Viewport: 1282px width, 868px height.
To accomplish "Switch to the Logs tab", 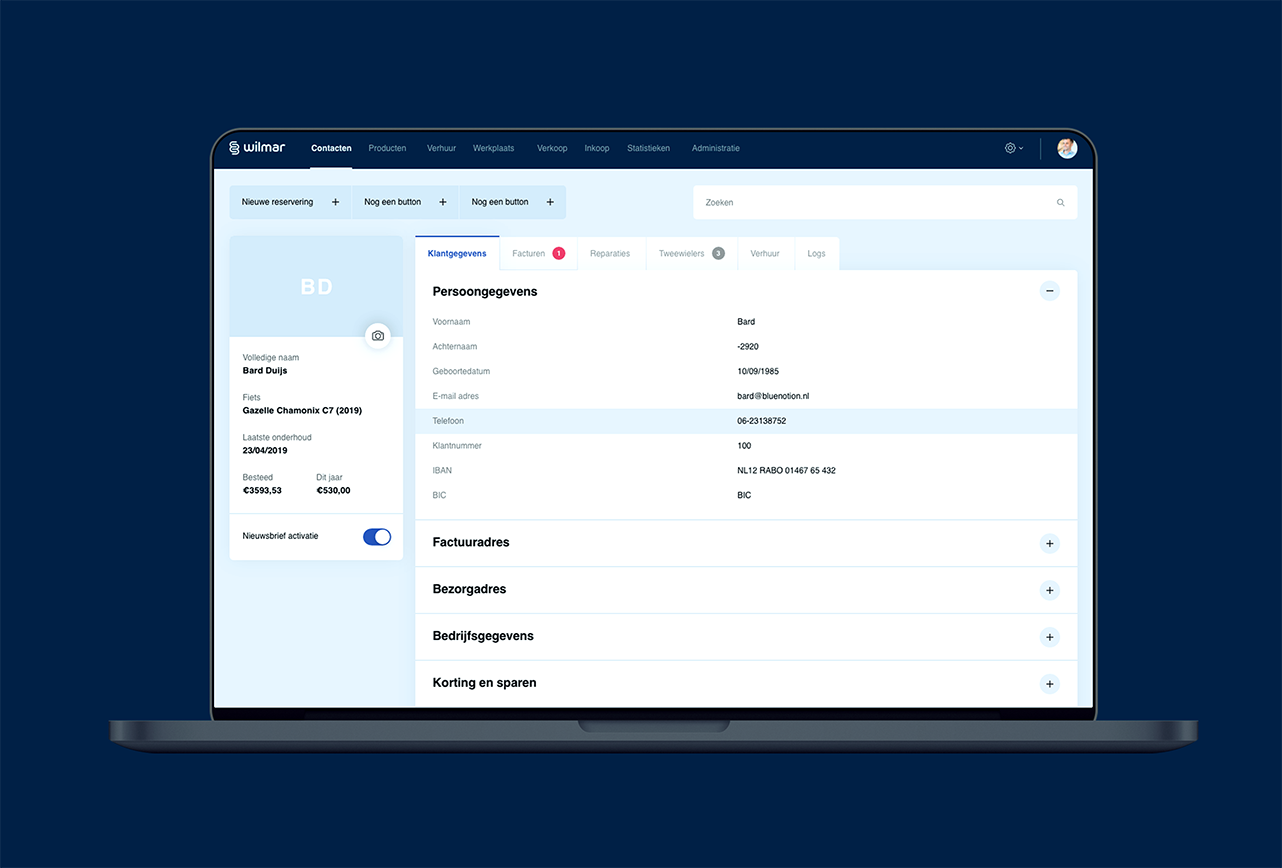I will pos(817,254).
